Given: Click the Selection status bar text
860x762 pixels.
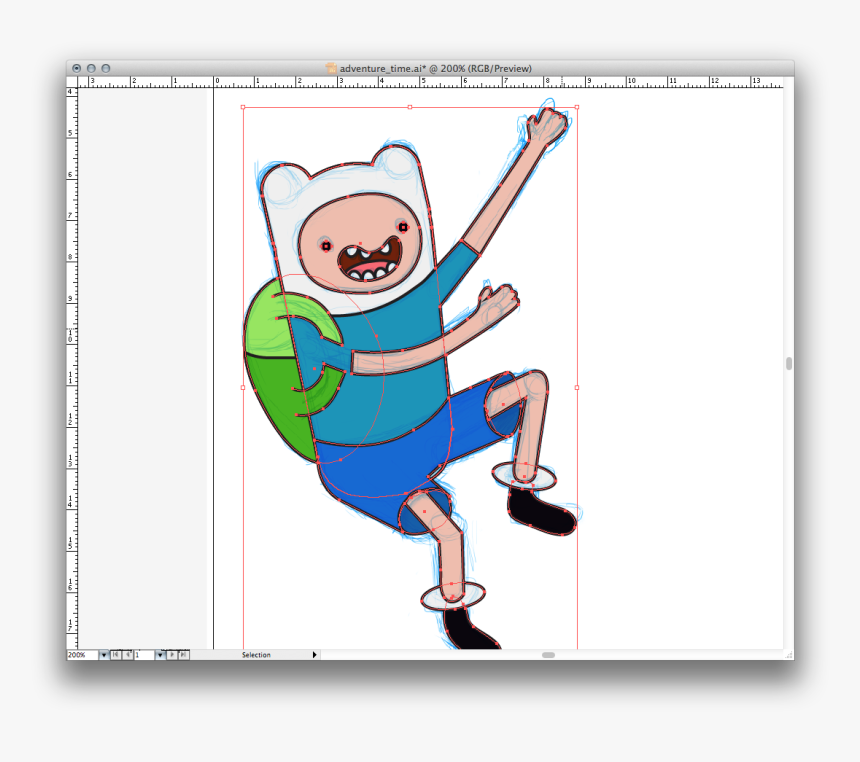Looking at the screenshot, I should pos(256,655).
